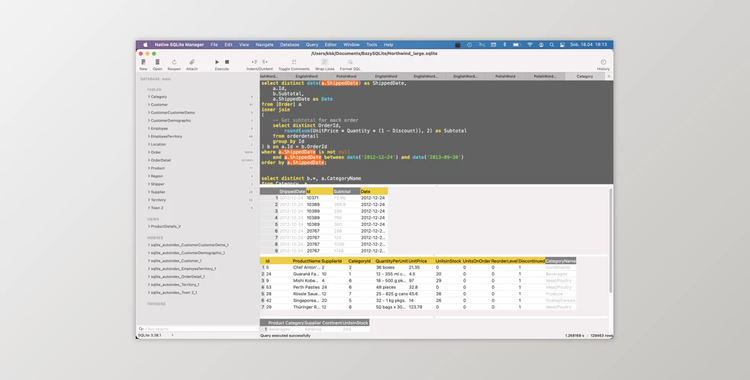Screen dimensions: 750x380
Task: Click the battery icon in the menu bar
Action: tap(517, 45)
